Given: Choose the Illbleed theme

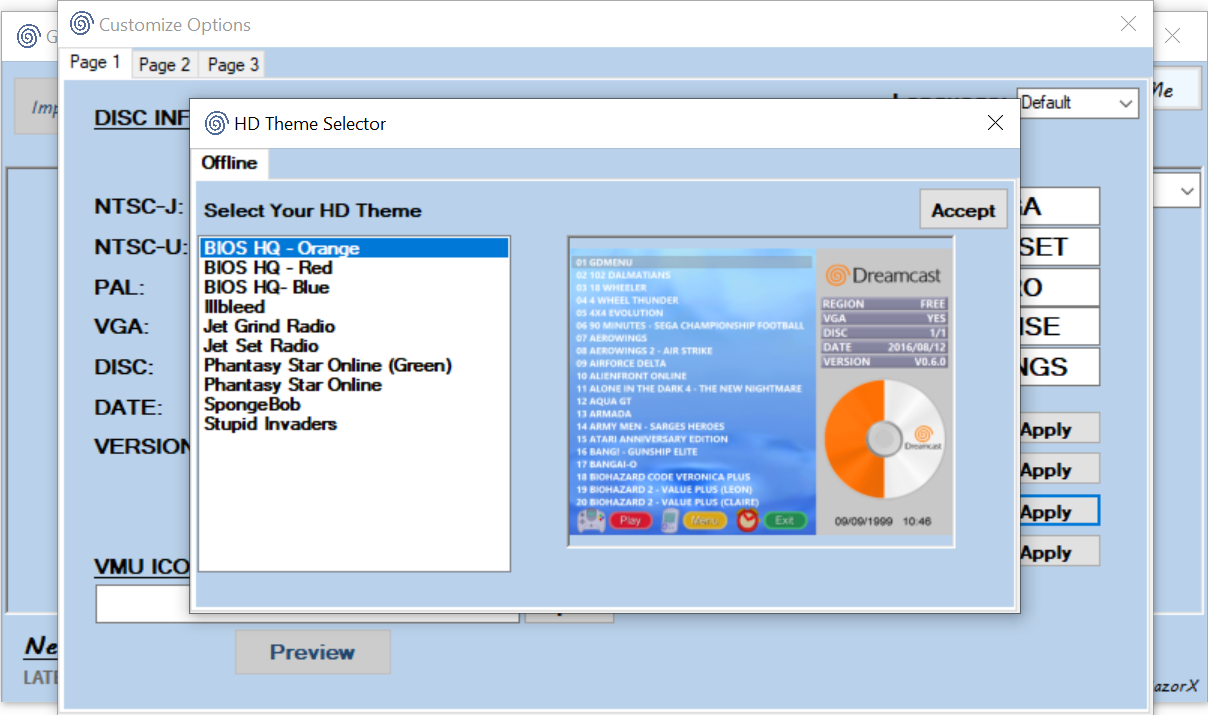Looking at the screenshot, I should point(355,307).
